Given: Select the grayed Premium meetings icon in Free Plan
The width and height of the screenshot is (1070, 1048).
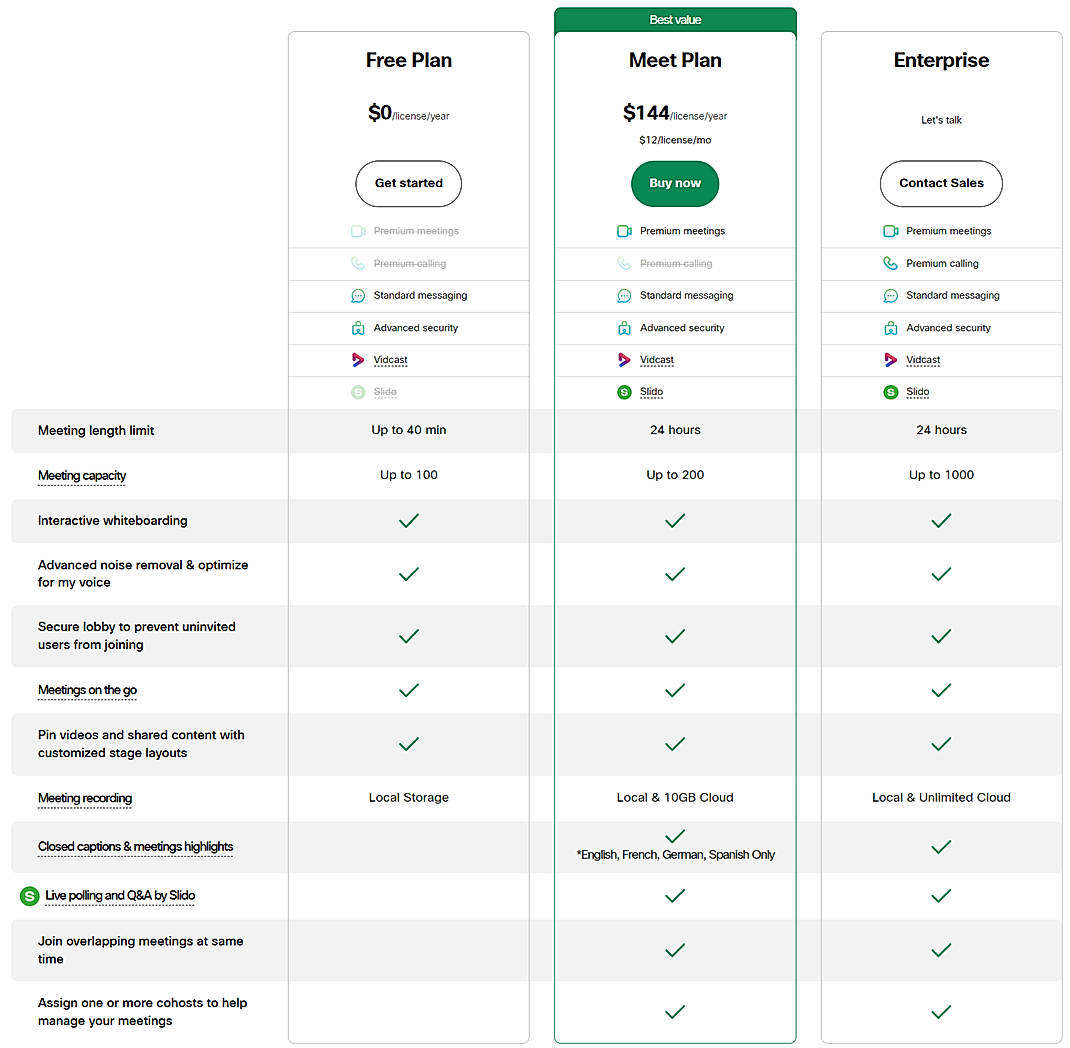Looking at the screenshot, I should point(358,231).
